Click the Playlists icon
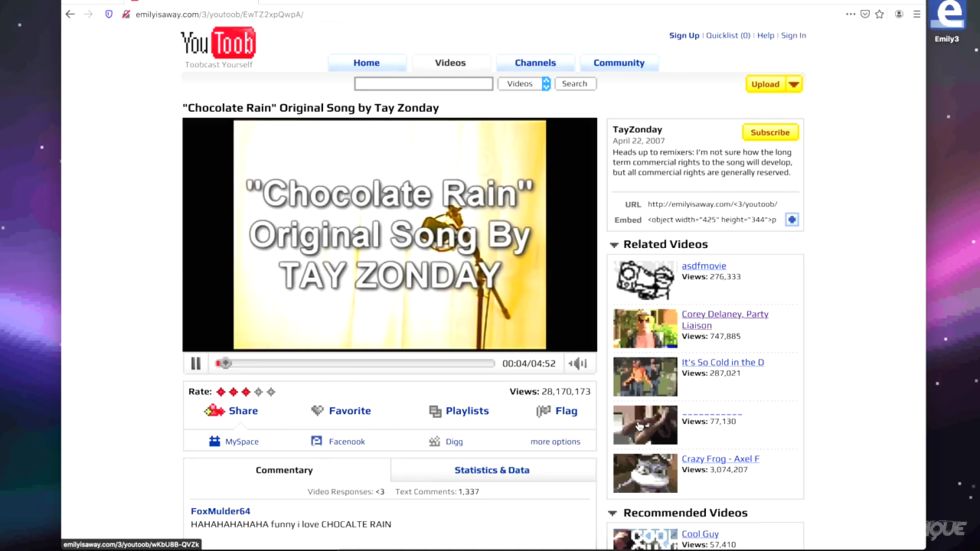 (x=435, y=410)
